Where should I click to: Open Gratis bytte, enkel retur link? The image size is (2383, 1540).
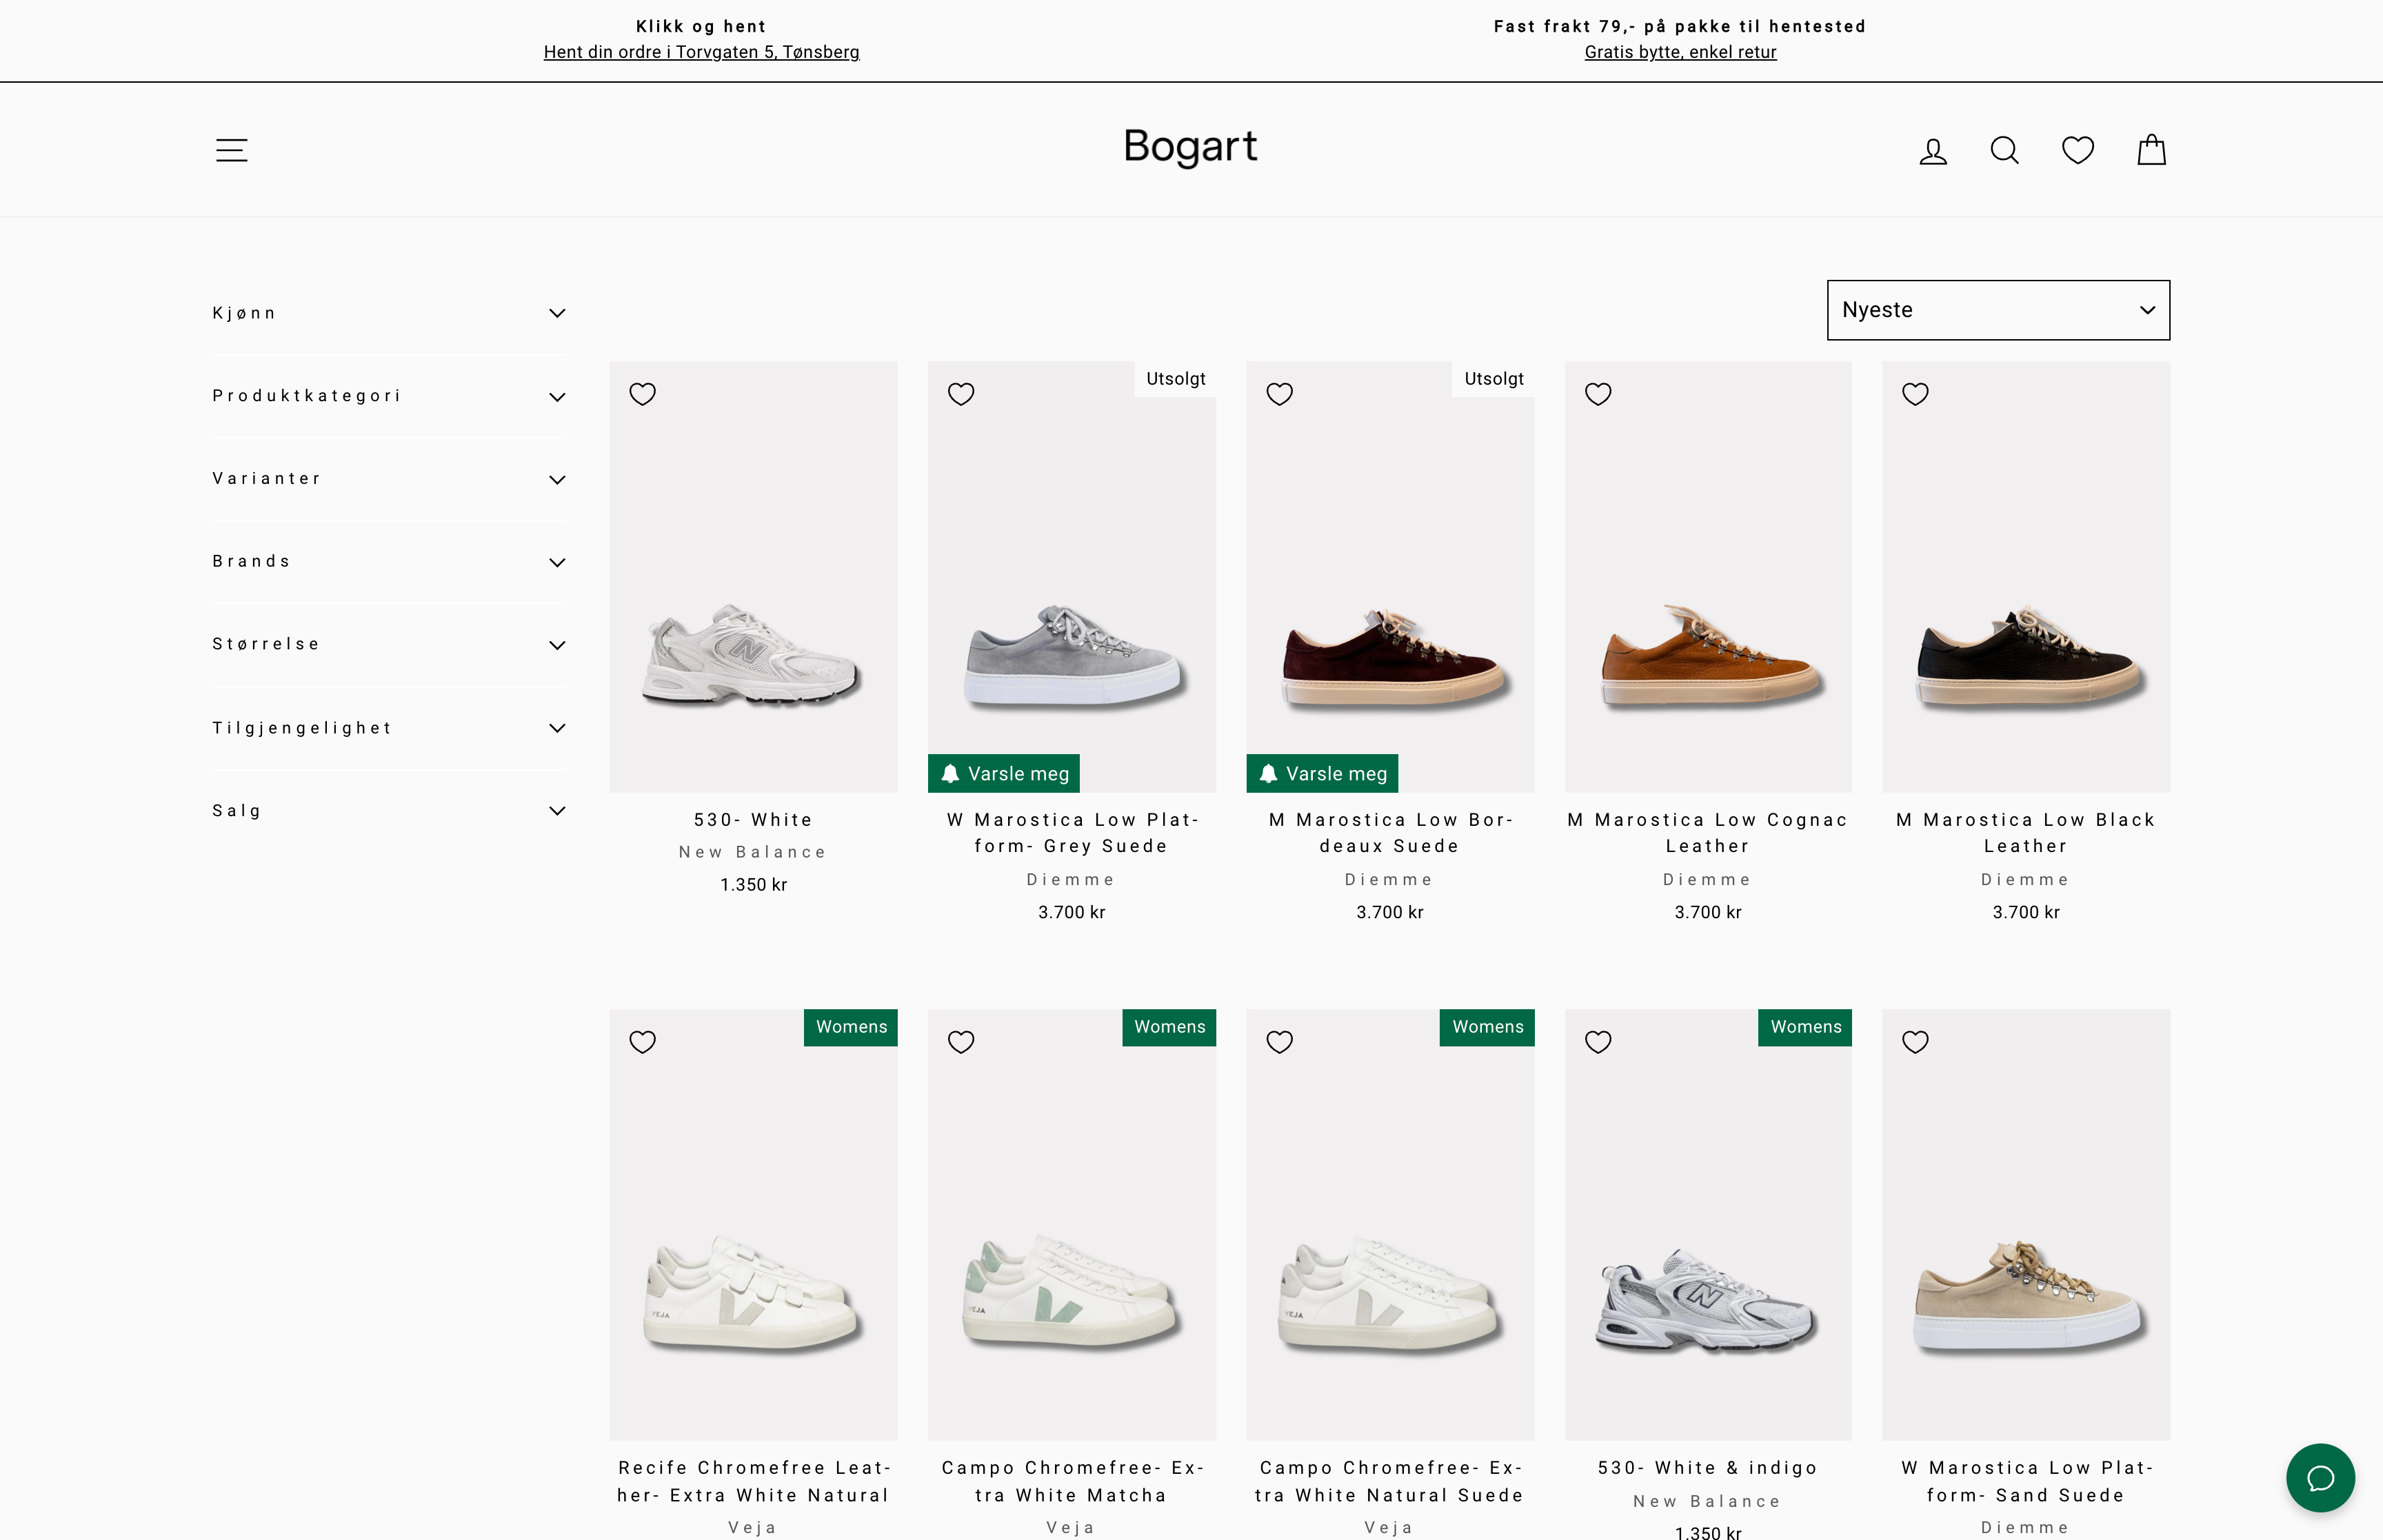coord(1680,52)
